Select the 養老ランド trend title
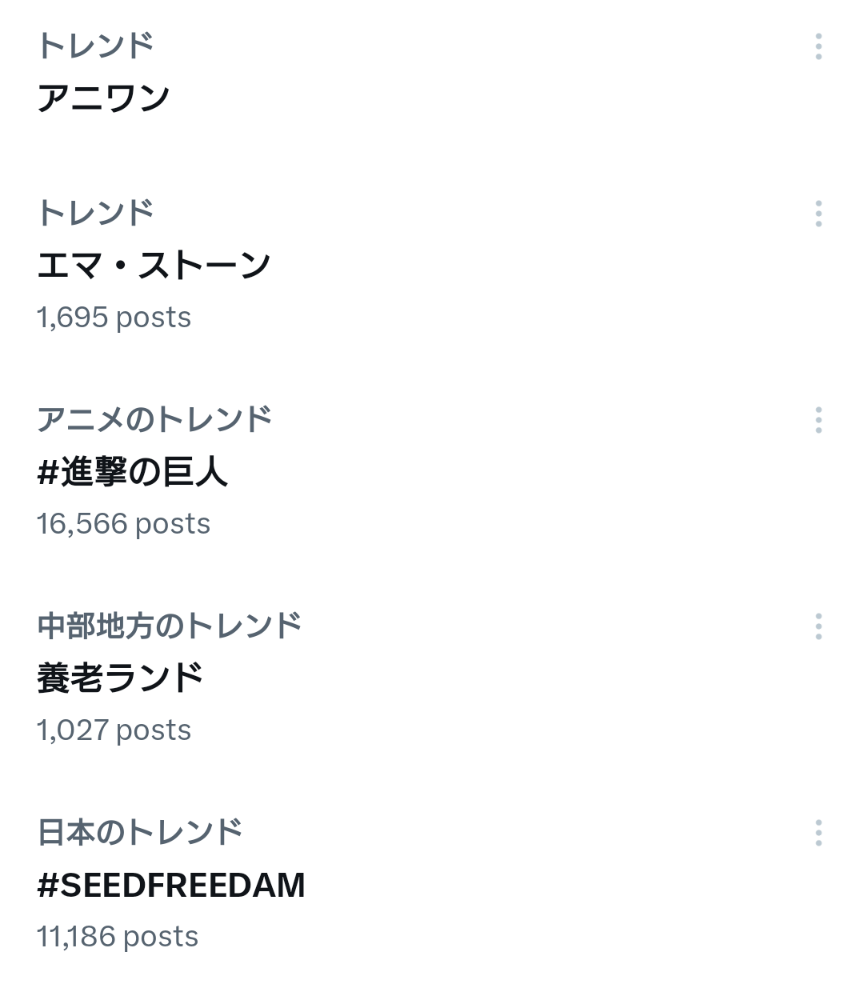This screenshot has height=991, width=864. coord(120,679)
